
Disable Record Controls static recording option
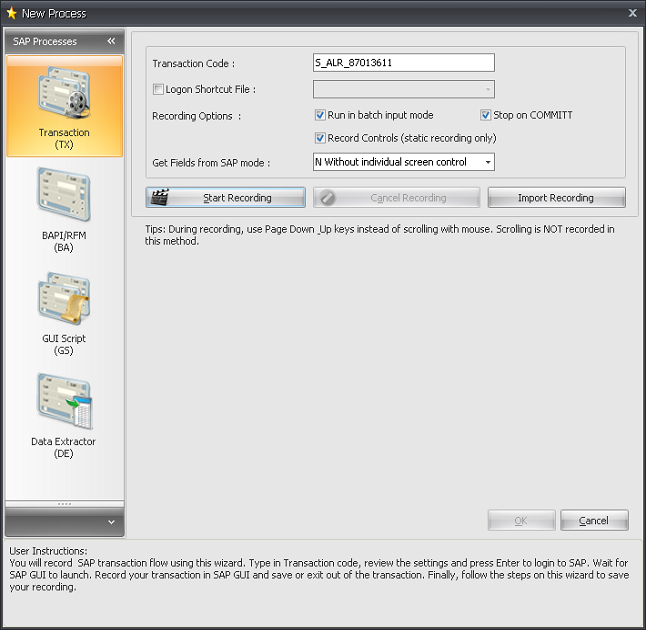(x=320, y=138)
